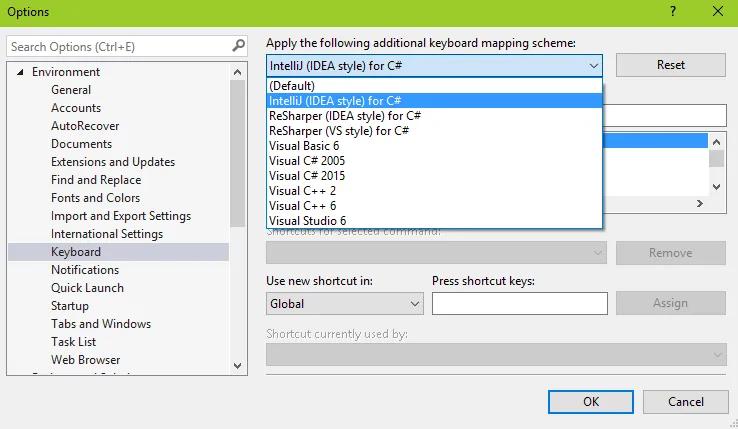Open Import and Export Settings
The image size is (738, 429).
click(x=121, y=216)
